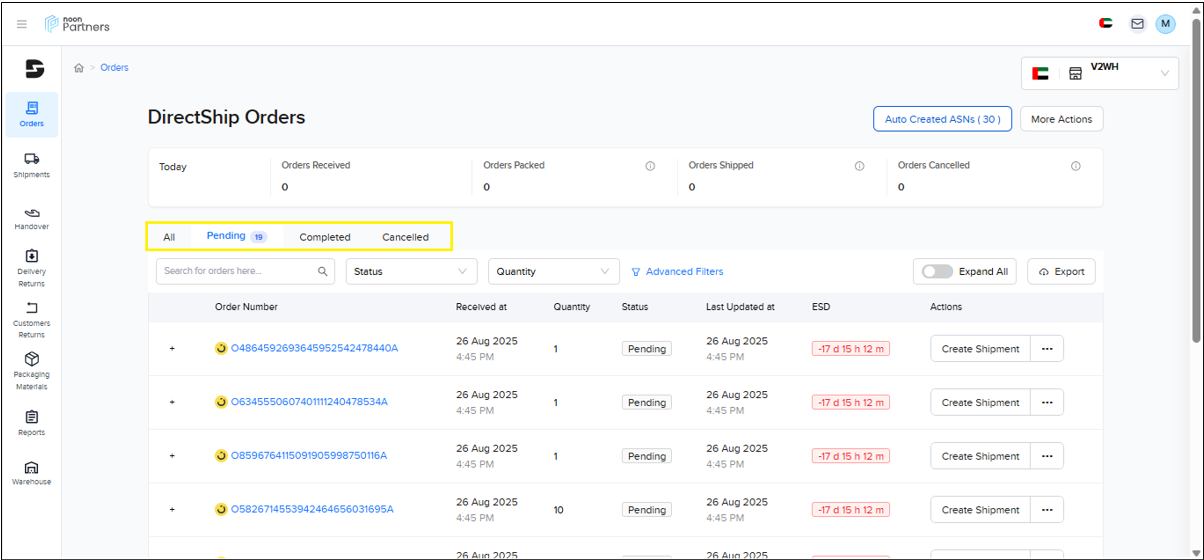Open Warehouse in the sidebar
The image size is (1204, 560).
[31, 473]
